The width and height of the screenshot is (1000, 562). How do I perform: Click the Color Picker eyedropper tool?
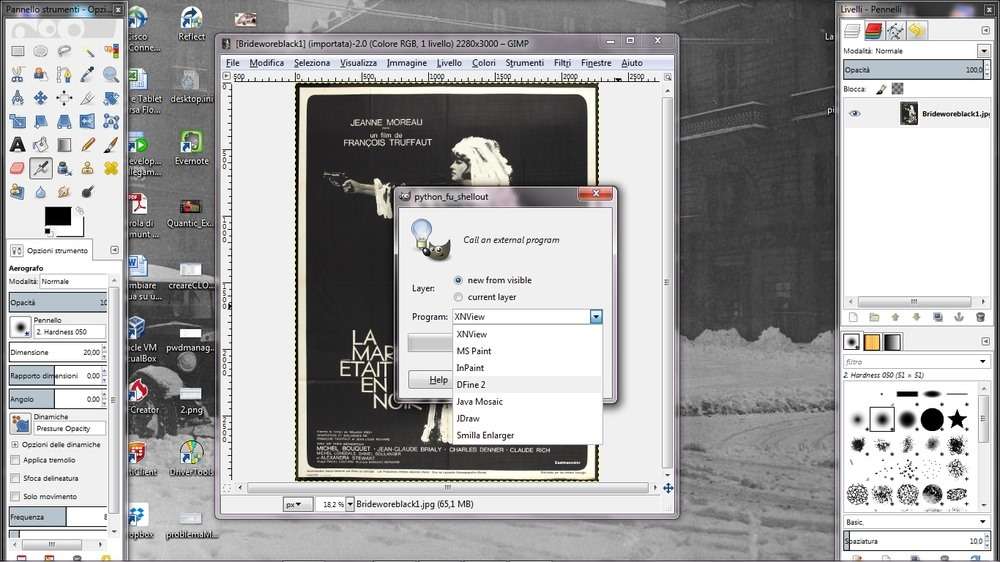pyautogui.click(x=87, y=75)
